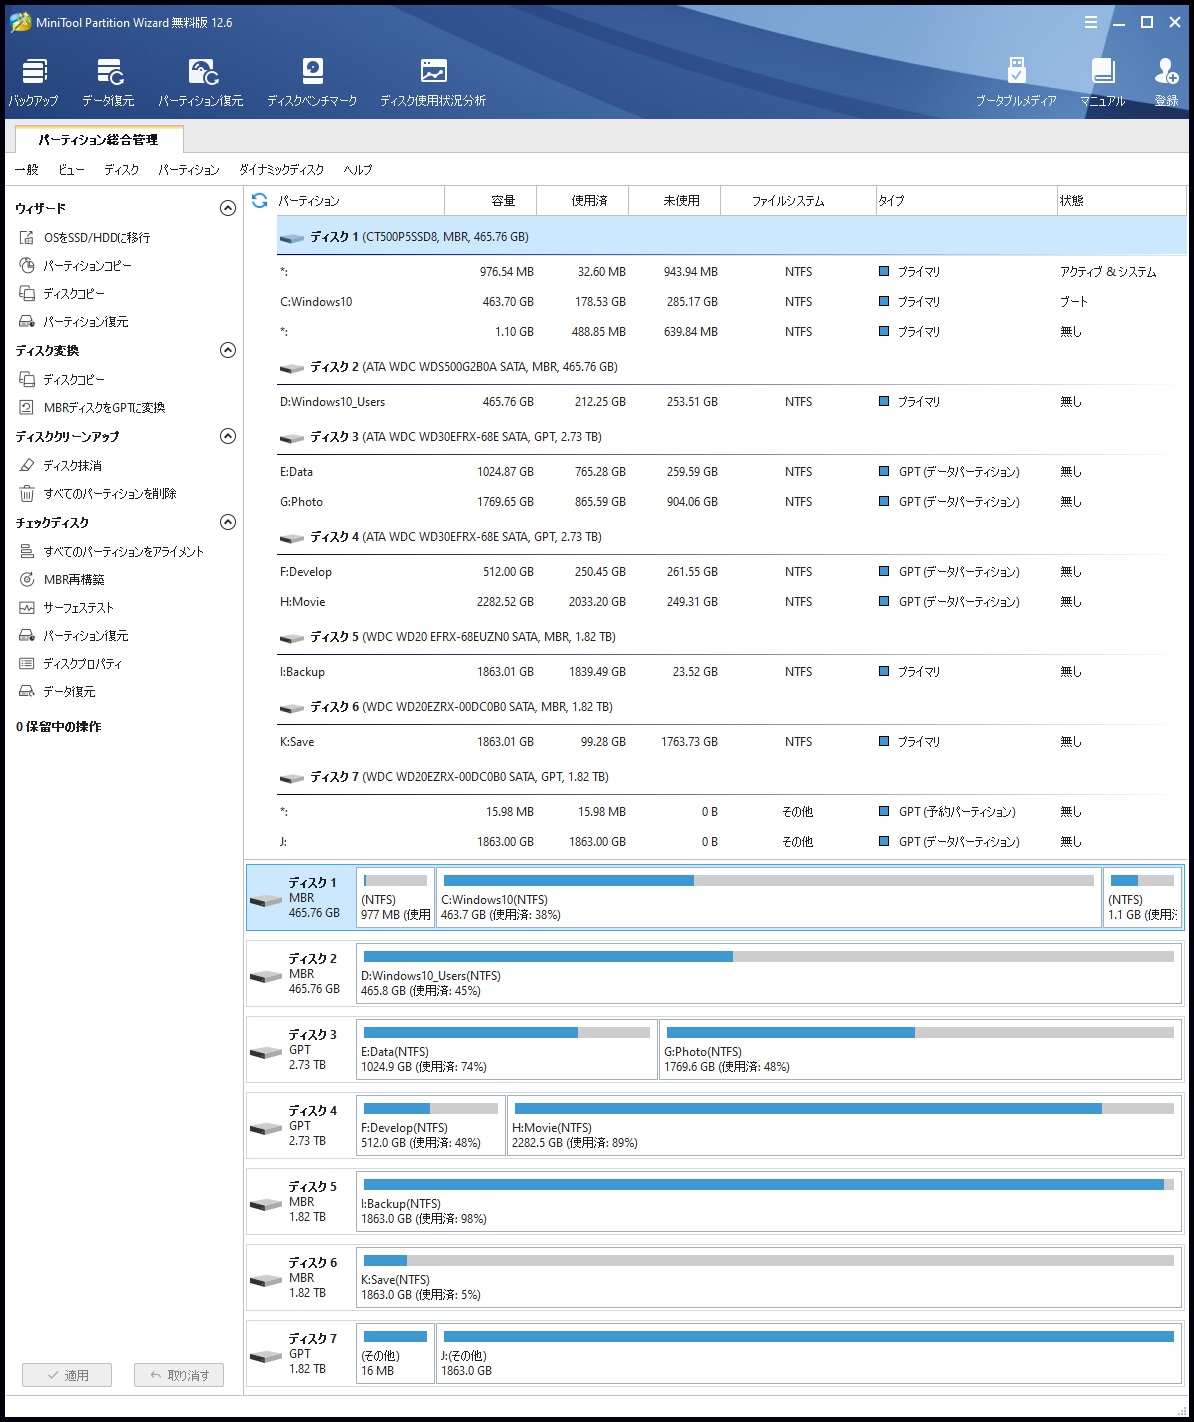1194x1422 pixels.
Task: Sort by the タイプ column header
Action: (x=966, y=200)
